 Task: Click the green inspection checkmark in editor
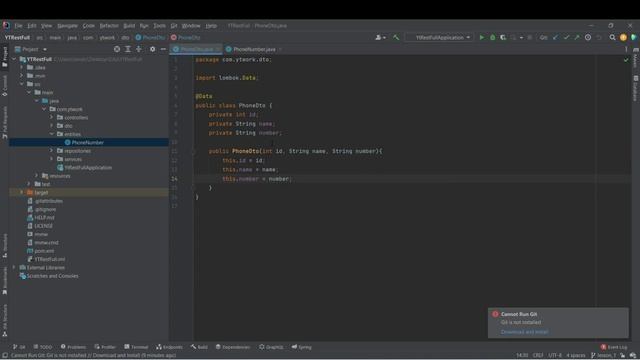[626, 60]
